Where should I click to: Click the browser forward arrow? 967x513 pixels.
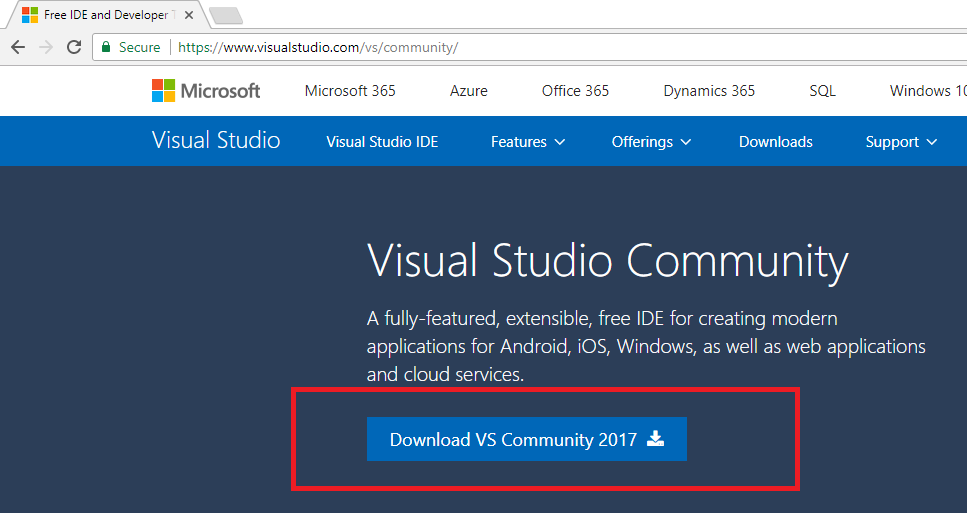click(x=46, y=47)
